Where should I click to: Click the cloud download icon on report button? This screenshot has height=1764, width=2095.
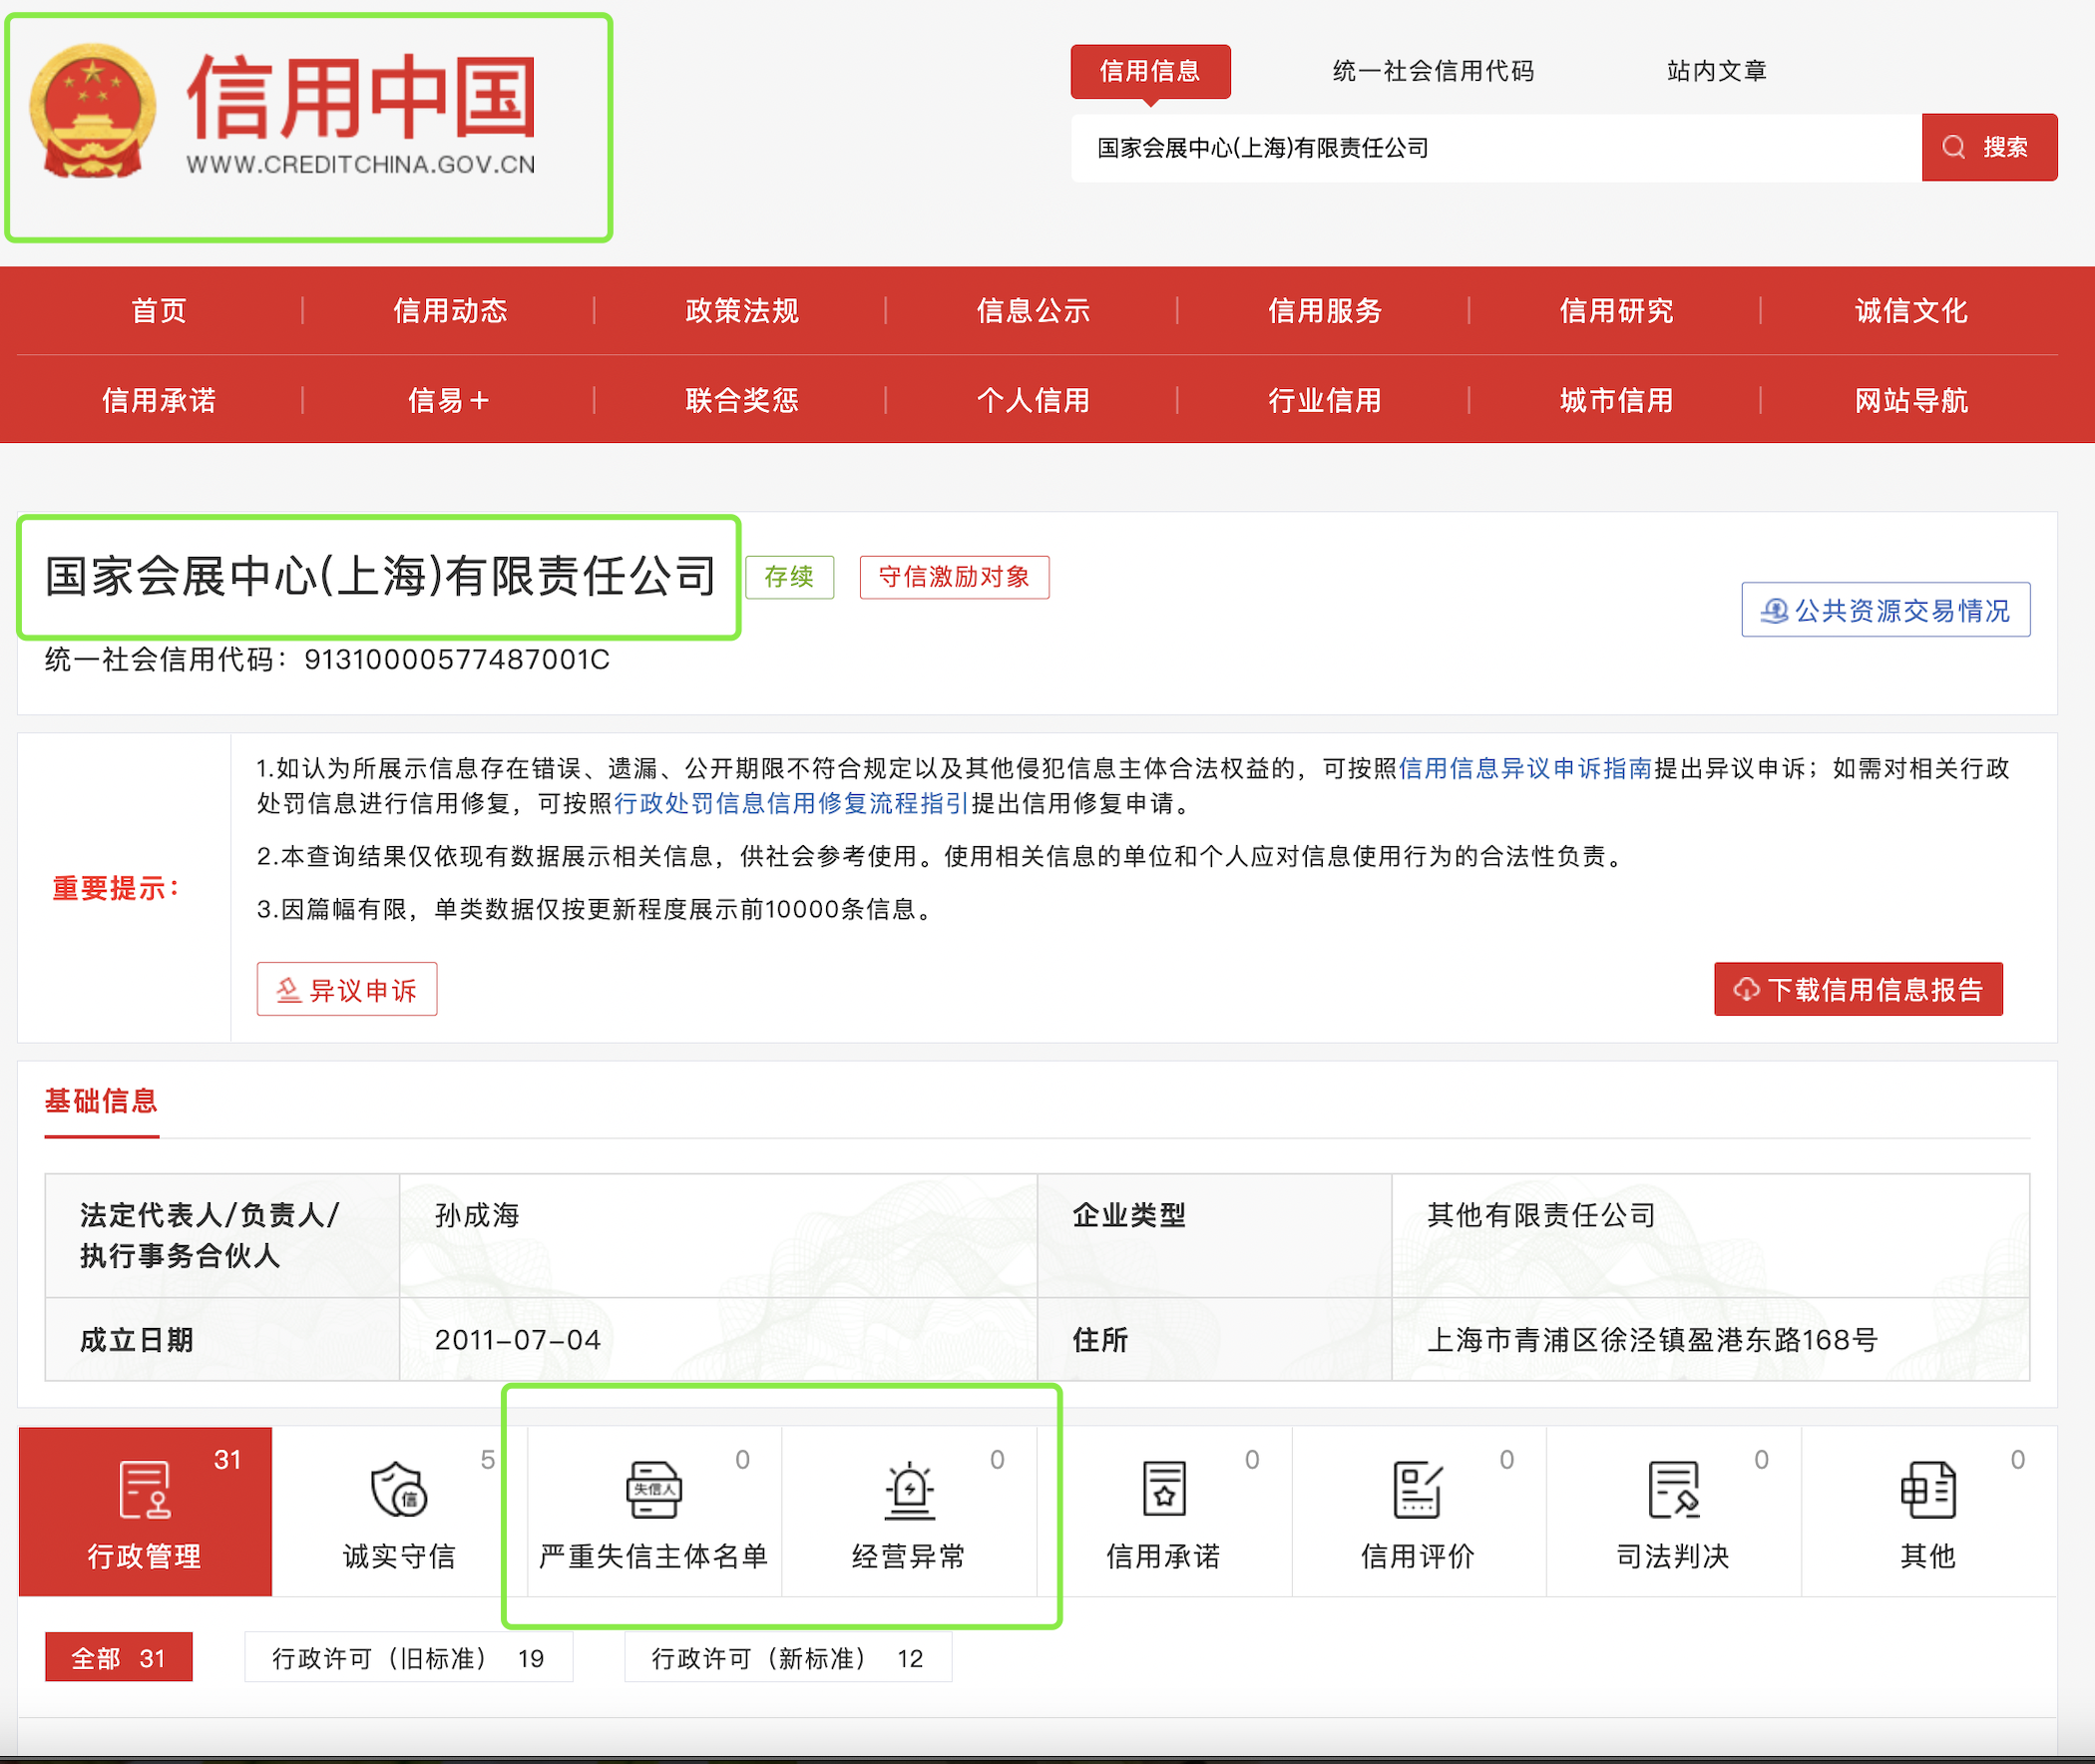tap(1746, 989)
